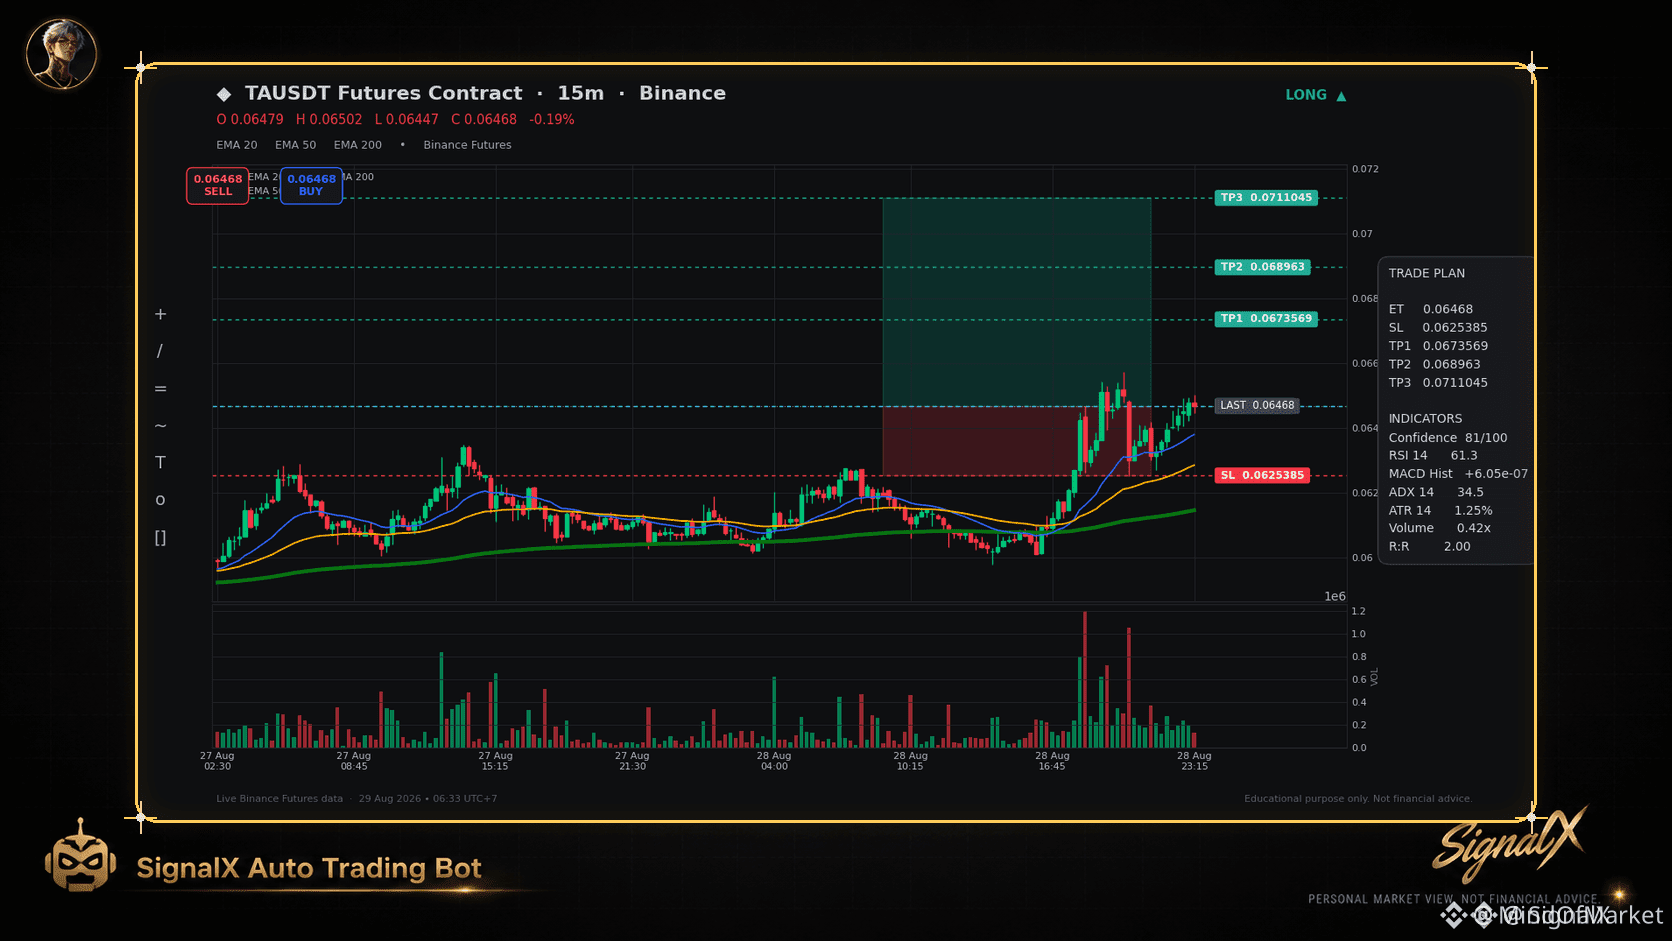Image resolution: width=1672 pixels, height=941 pixels.
Task: Click the TP1 0.0673569 price tag on chart
Action: click(1266, 319)
